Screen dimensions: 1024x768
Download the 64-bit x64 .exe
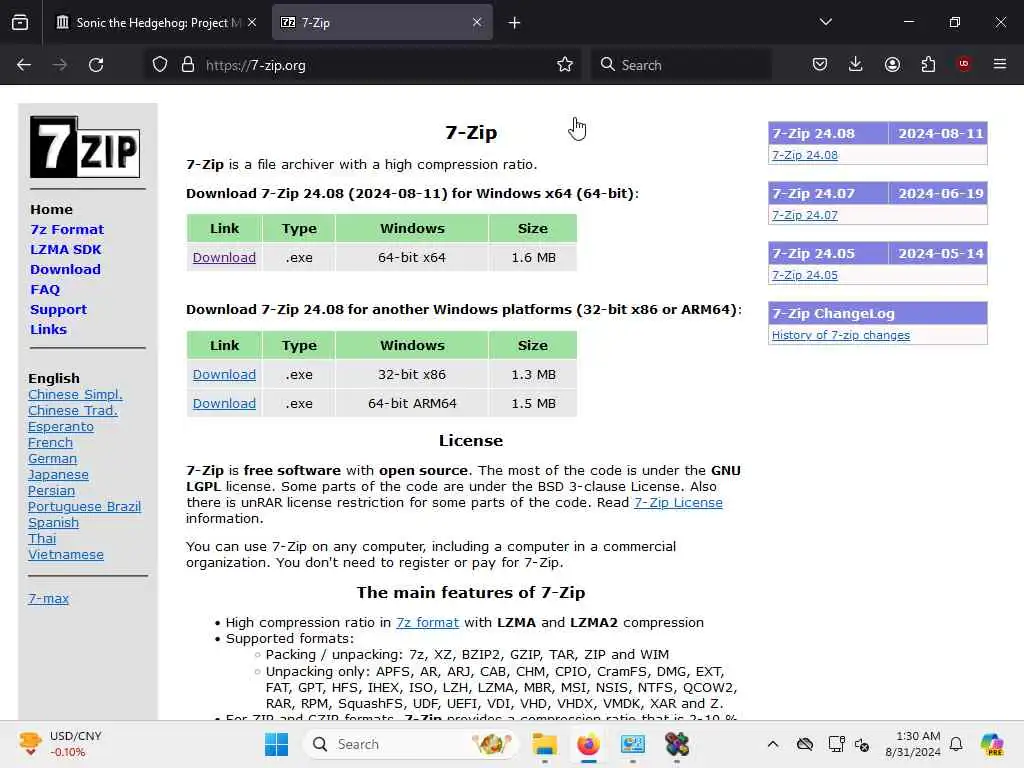click(224, 257)
